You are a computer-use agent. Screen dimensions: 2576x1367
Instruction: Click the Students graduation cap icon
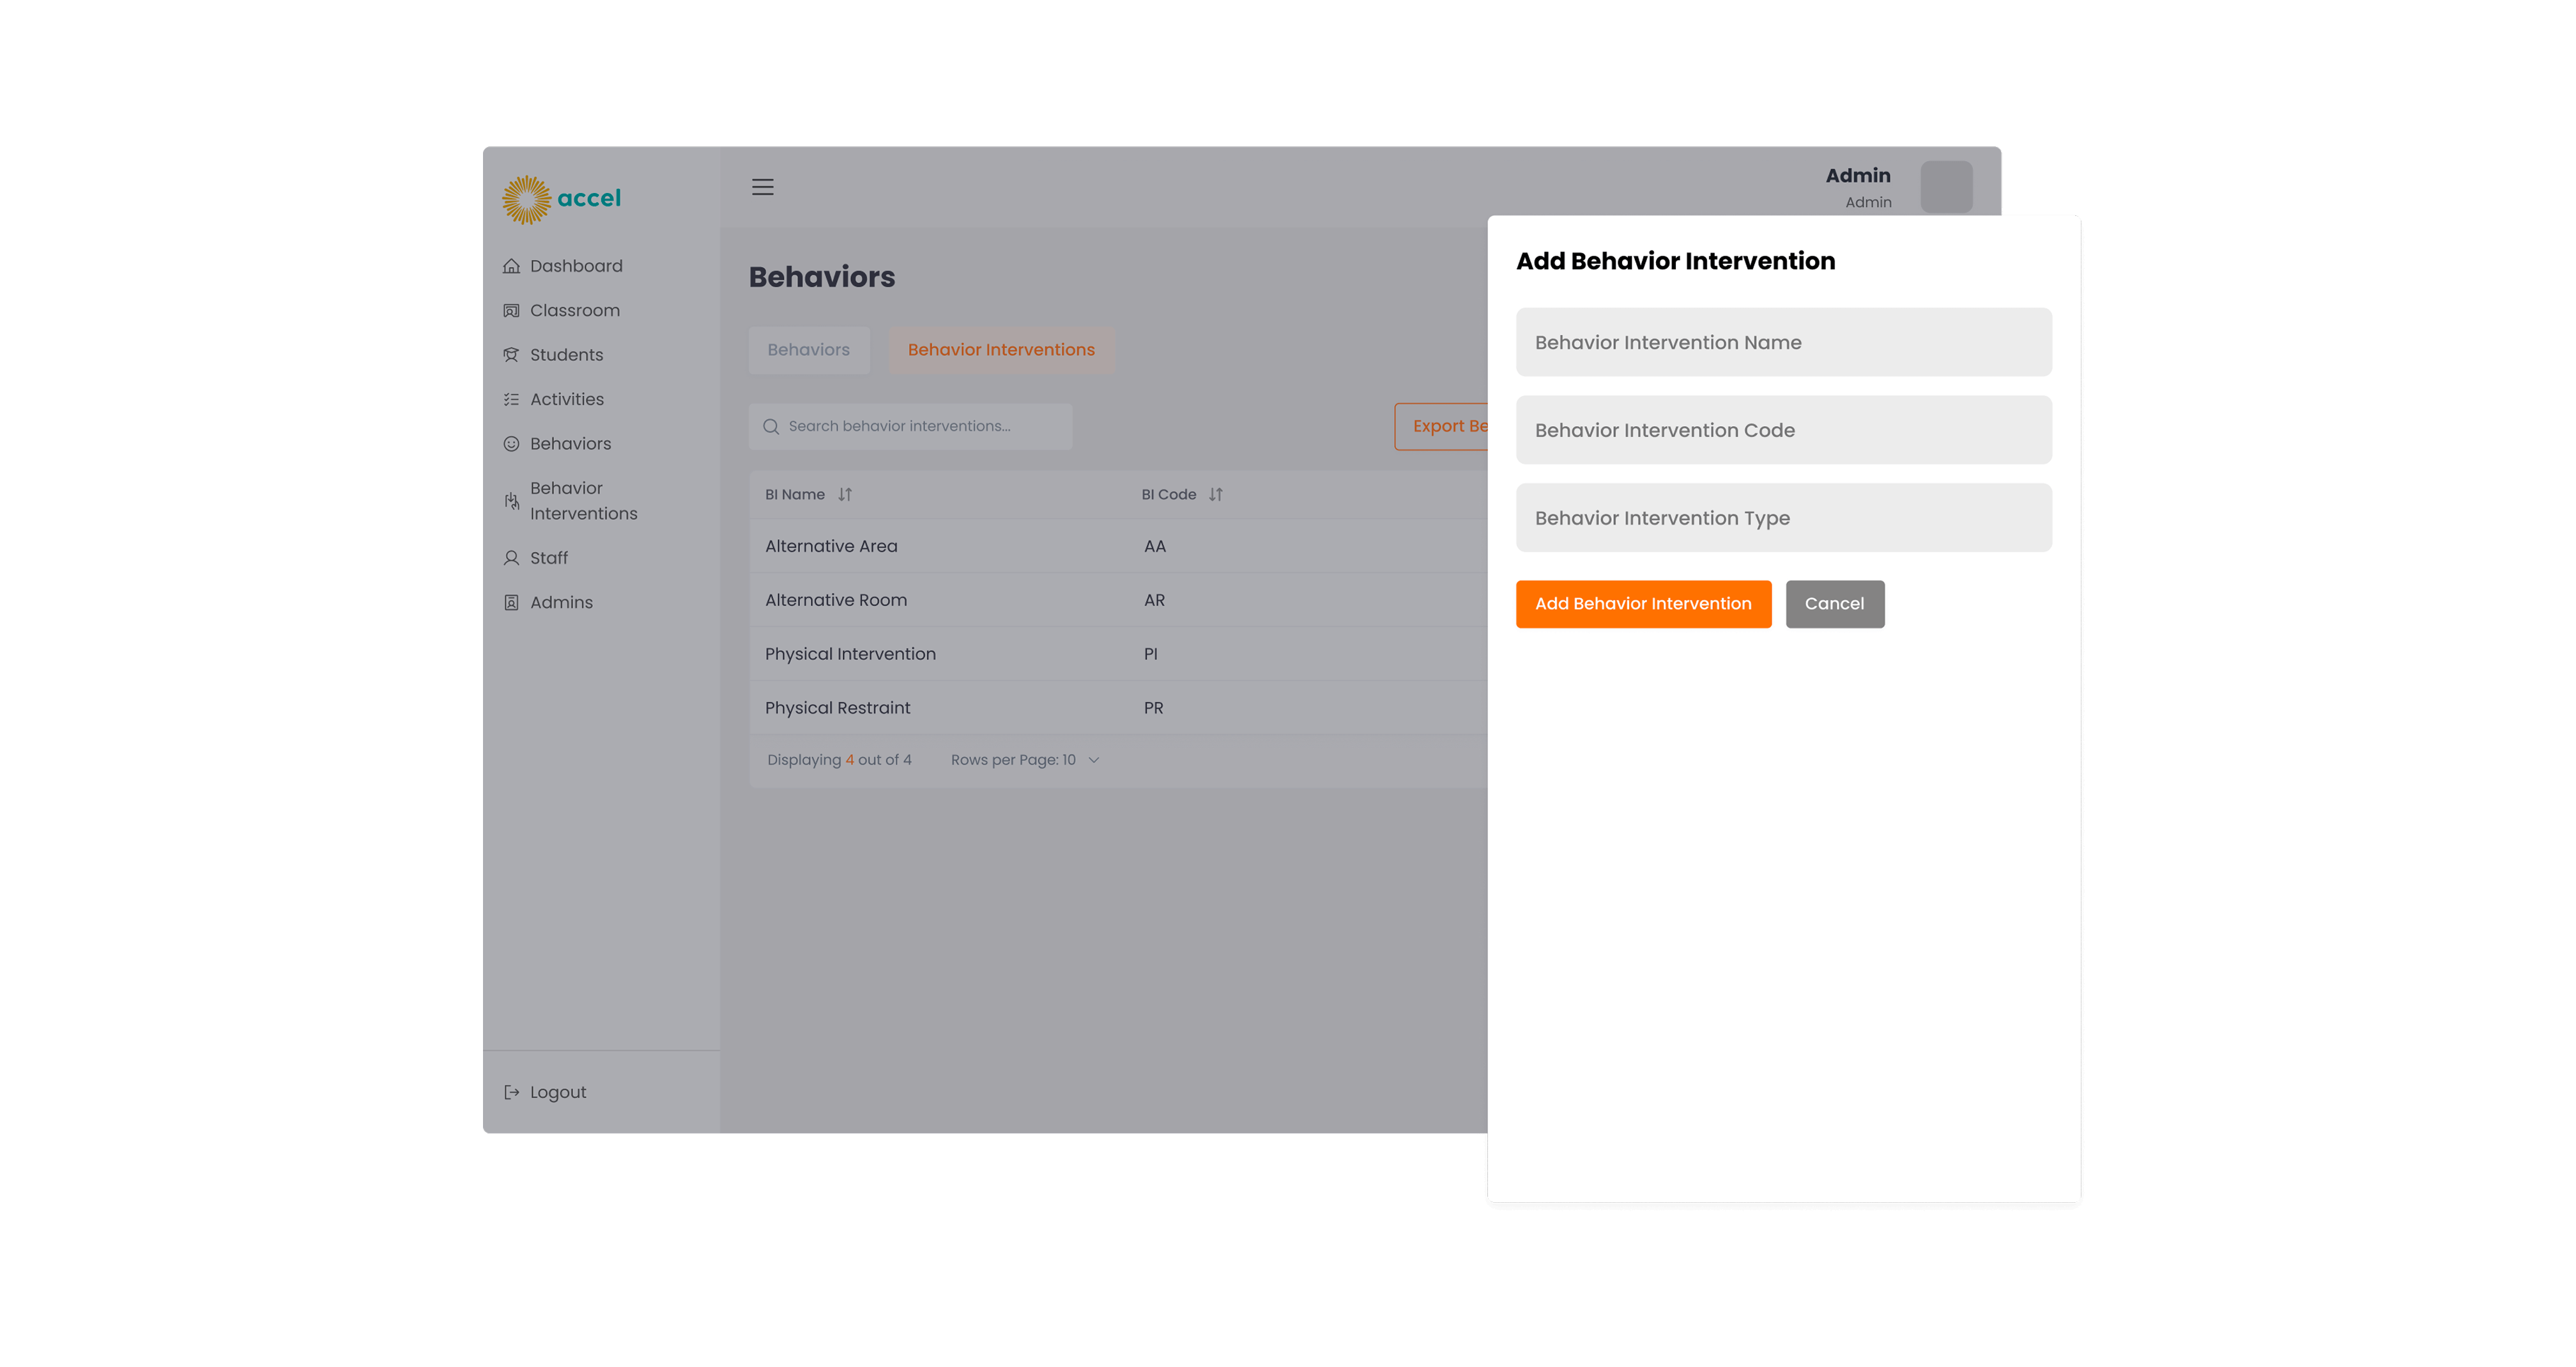tap(511, 355)
